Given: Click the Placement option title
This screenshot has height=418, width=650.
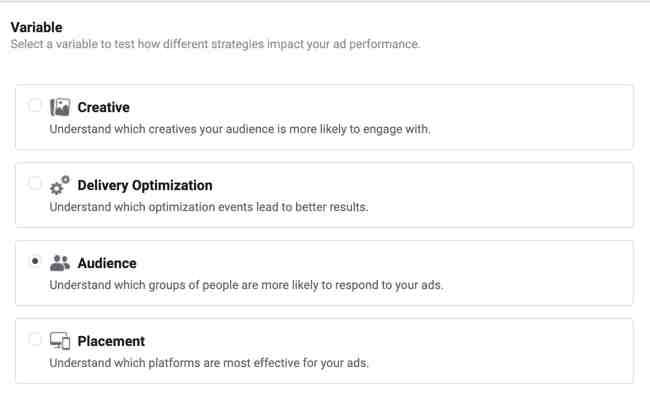Looking at the screenshot, I should [111, 341].
